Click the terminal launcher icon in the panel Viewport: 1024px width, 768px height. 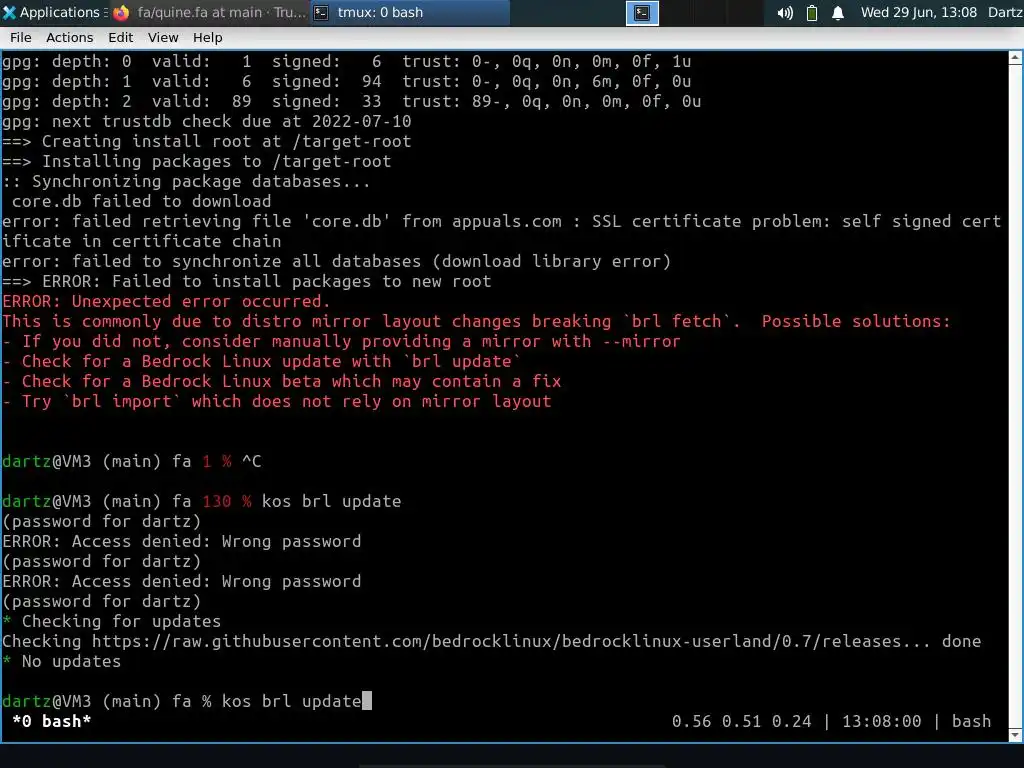pos(642,12)
